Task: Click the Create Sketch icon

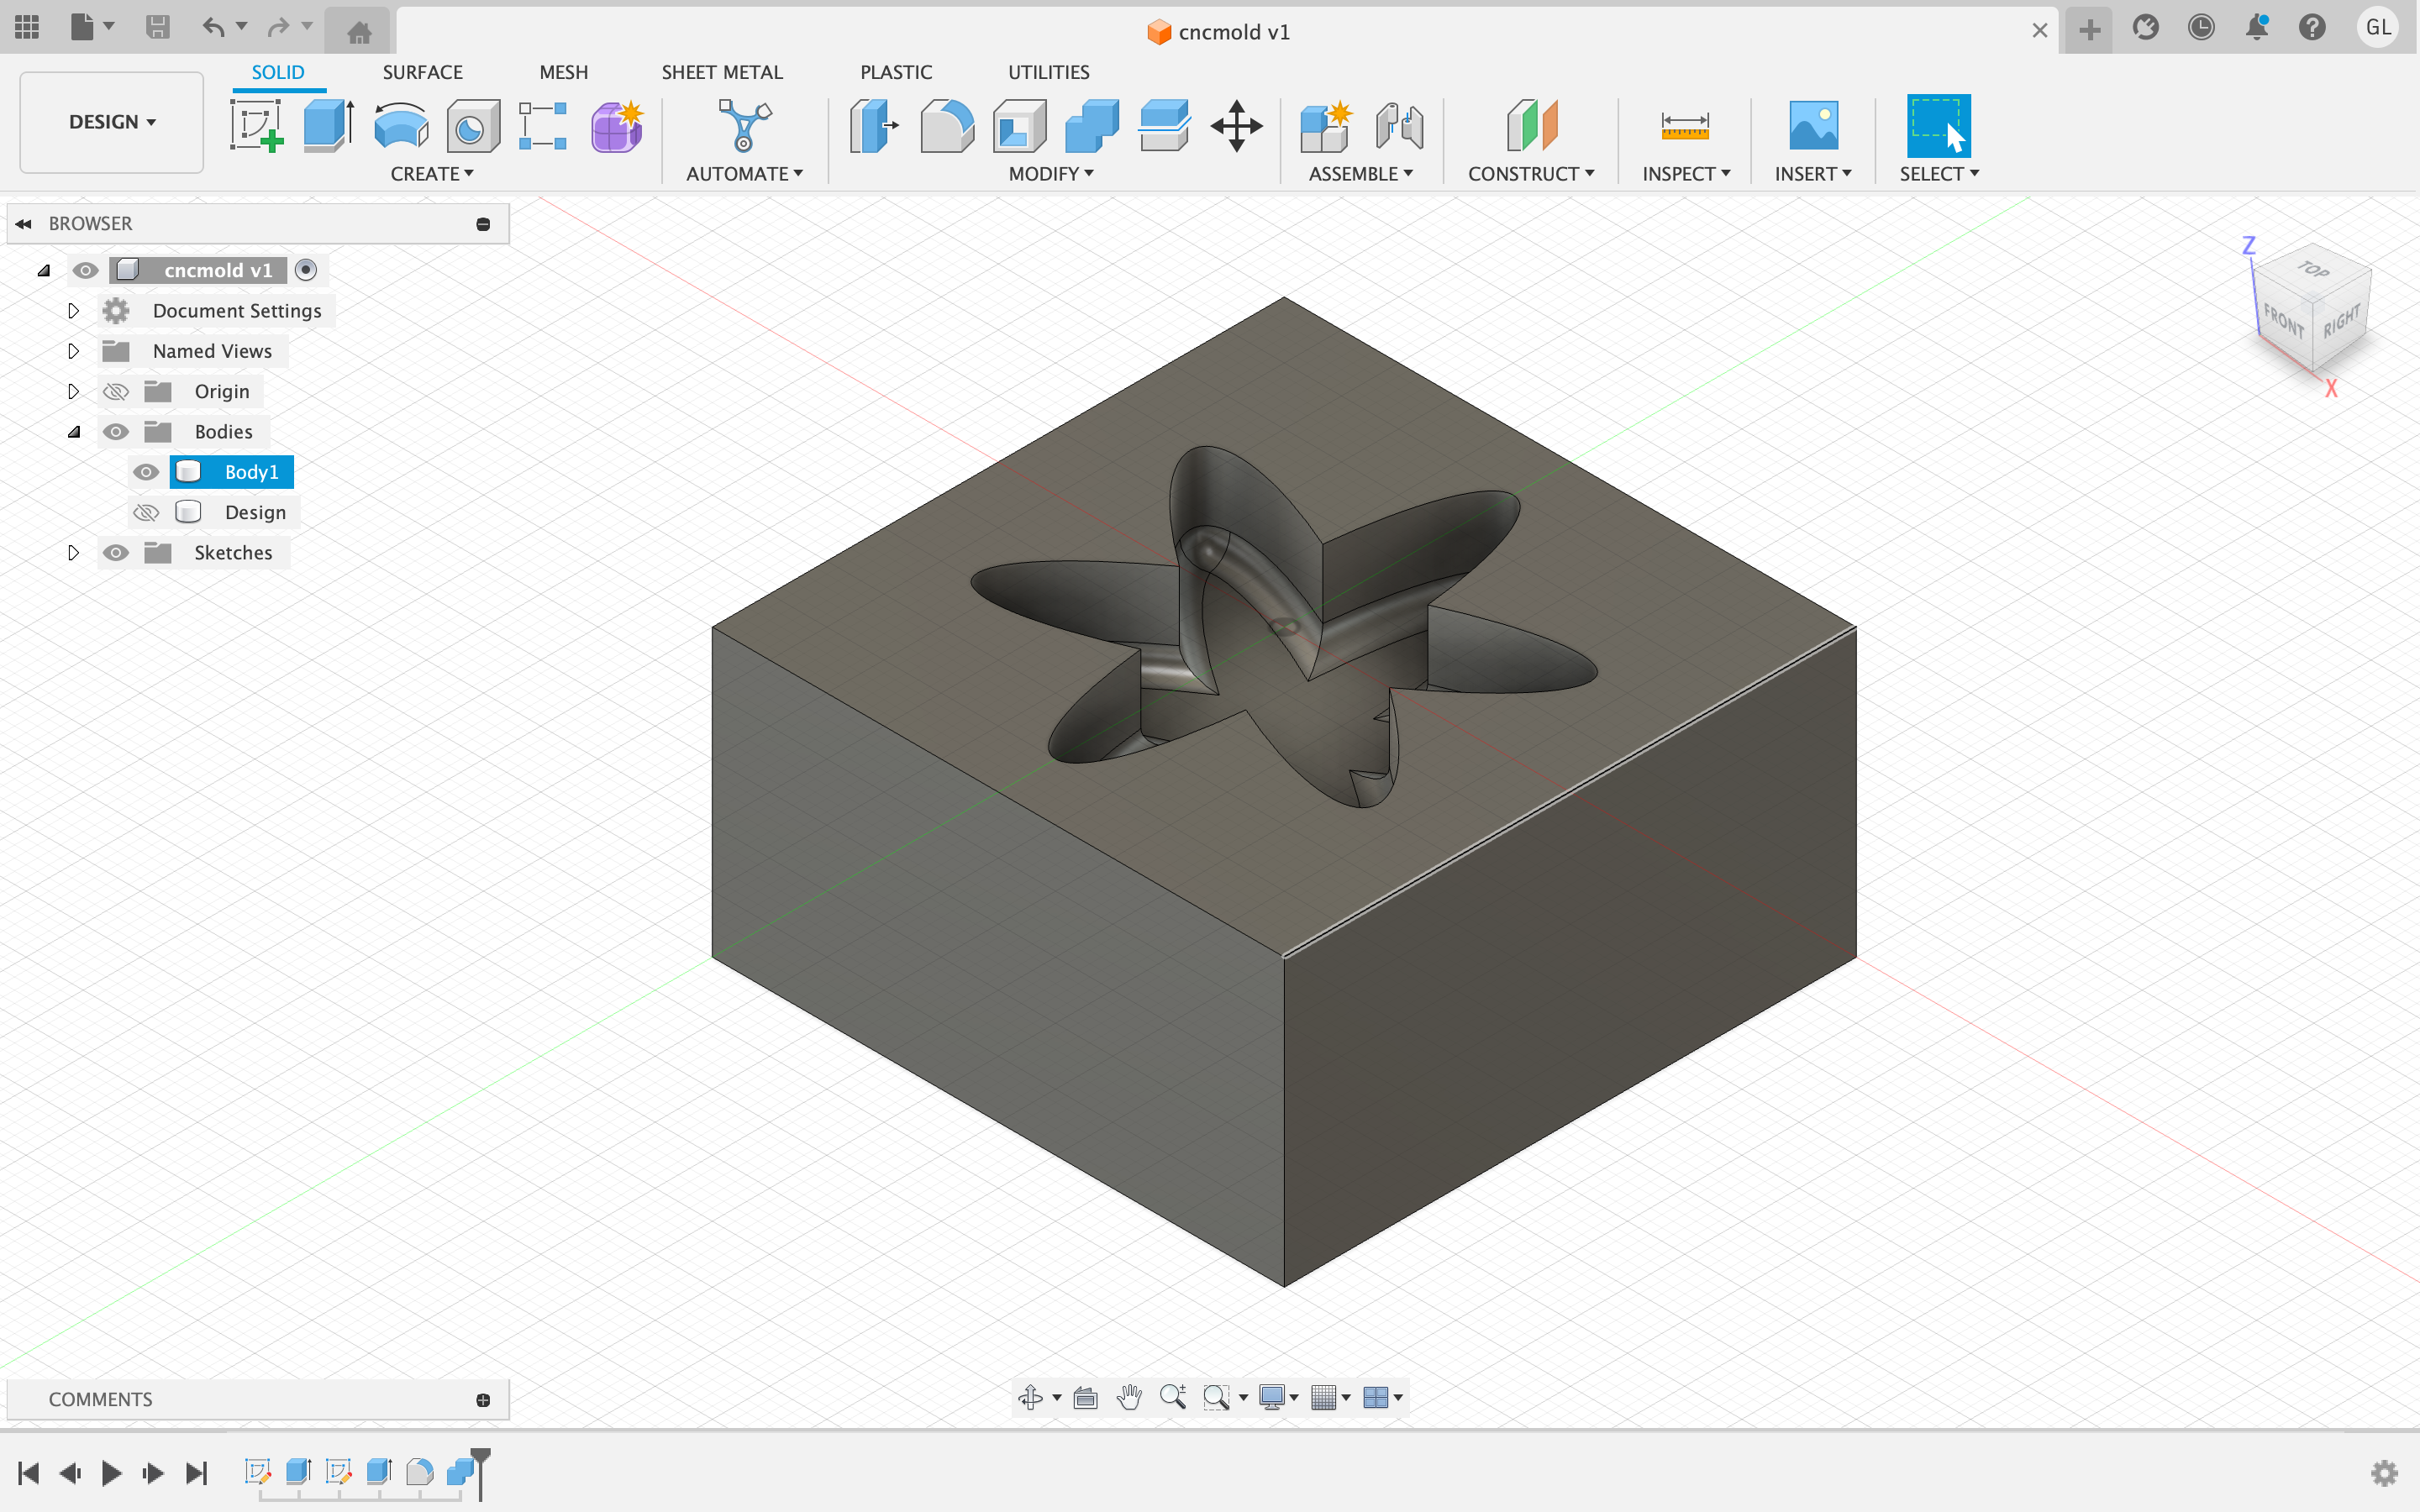Action: pos(256,126)
